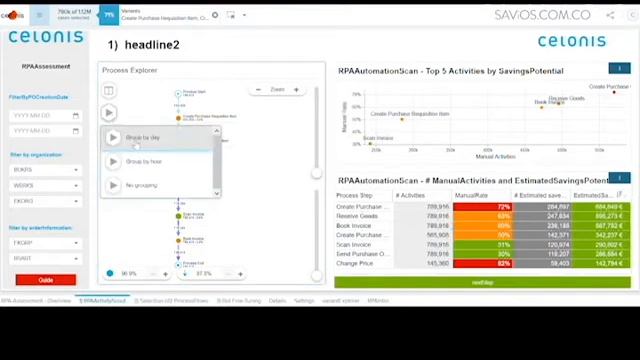640x360 pixels.
Task: Click the red 72% ManualRate cell
Action: (482, 207)
